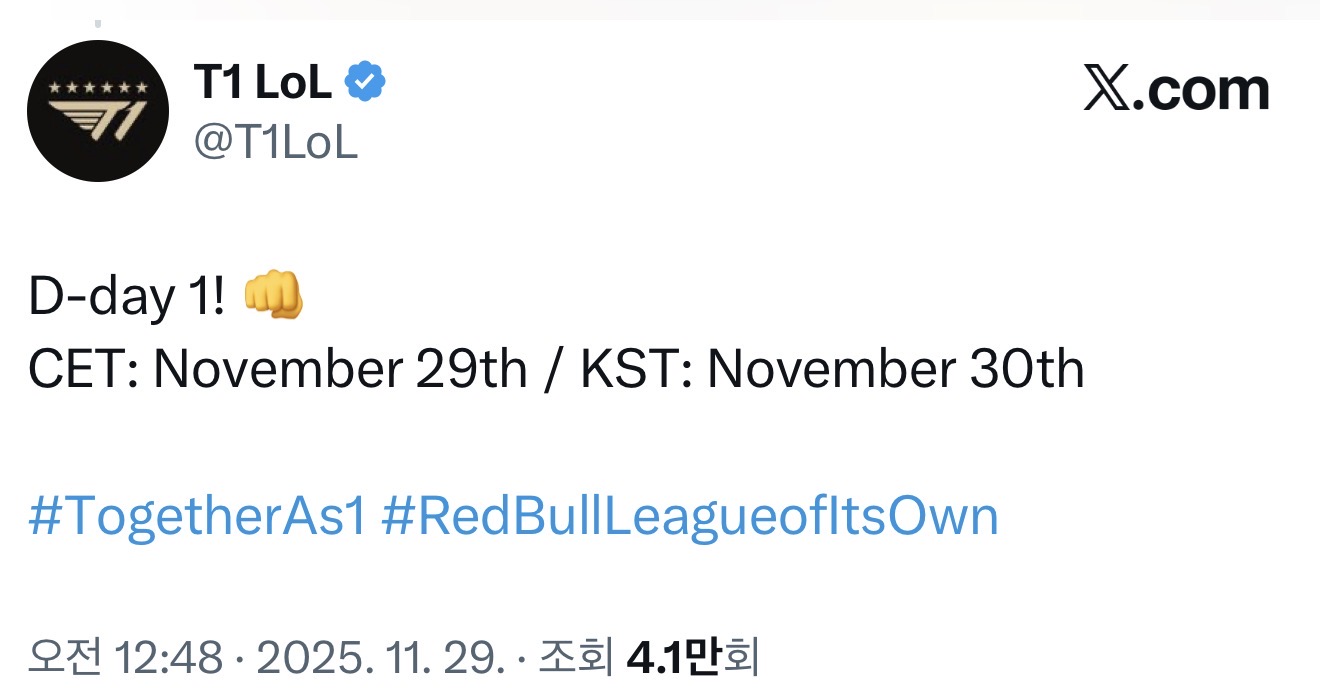Open the @T1LoL handle link
Viewport: 1320px width, 700px height.
click(275, 143)
